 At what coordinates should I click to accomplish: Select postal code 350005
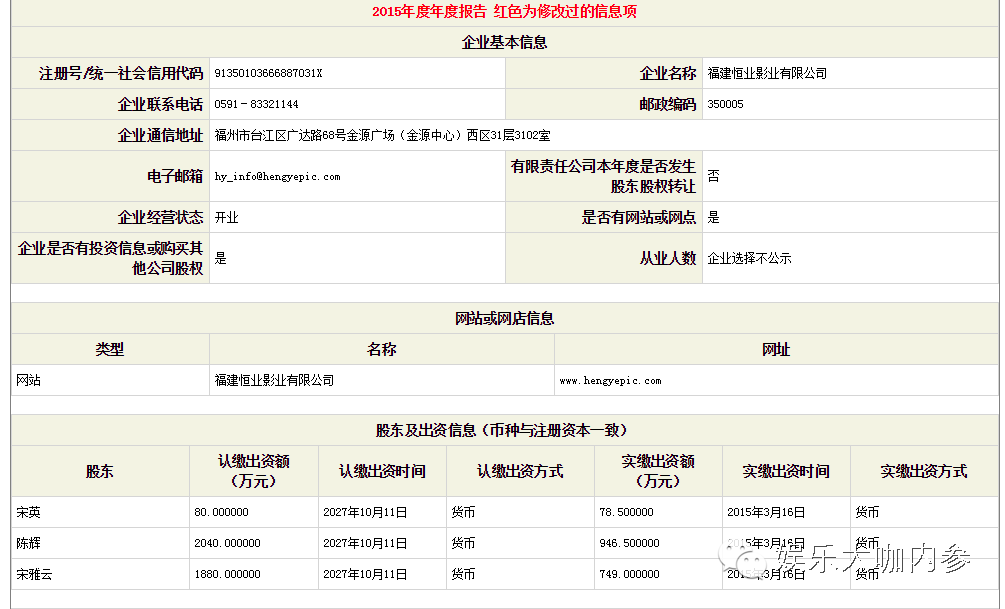(725, 104)
